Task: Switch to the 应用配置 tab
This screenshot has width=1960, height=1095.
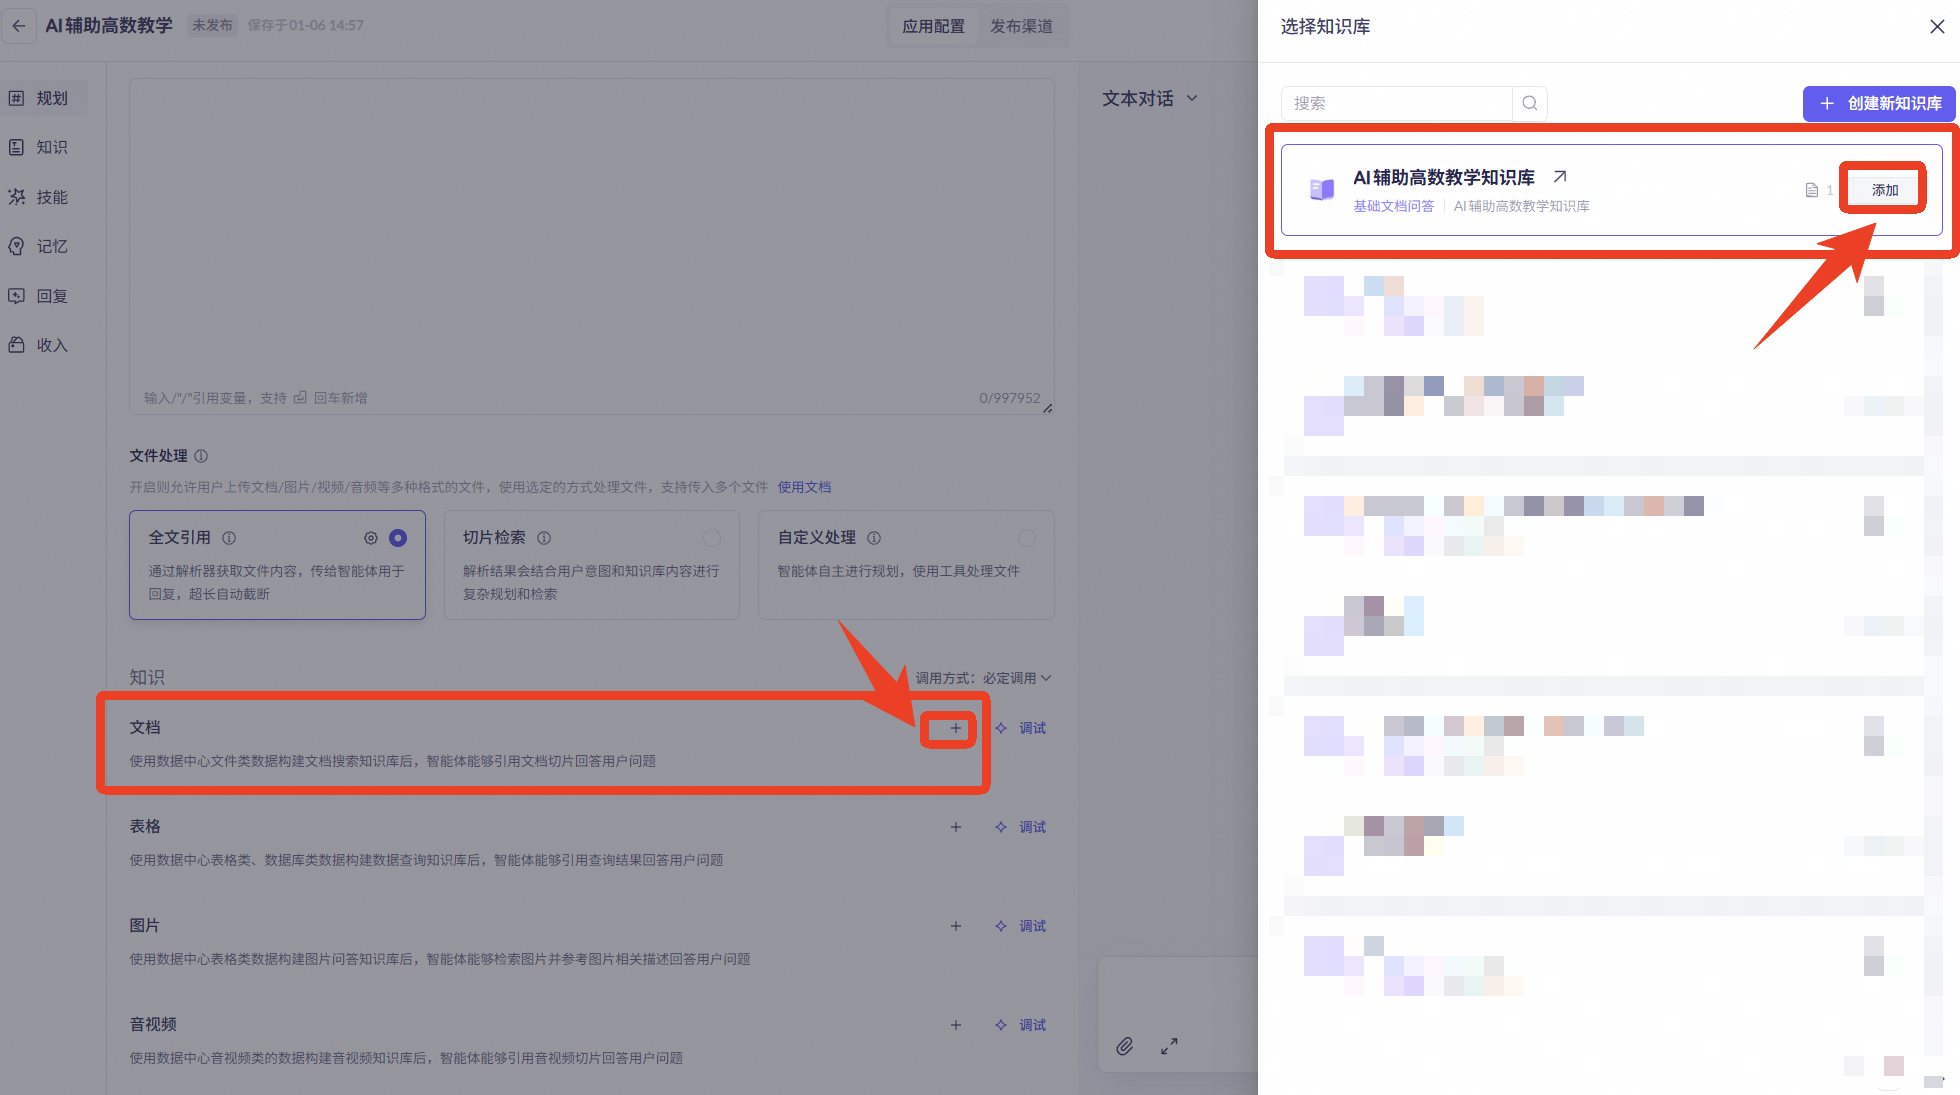Action: point(933,26)
